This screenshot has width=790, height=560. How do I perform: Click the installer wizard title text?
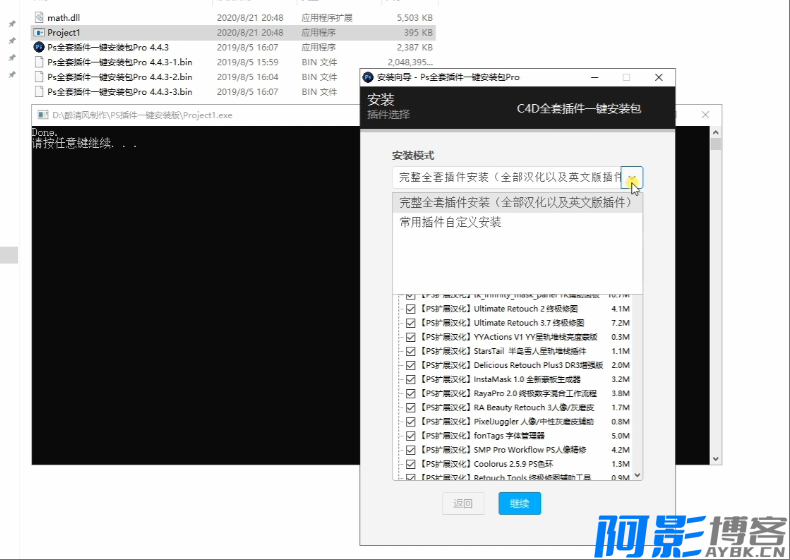click(x=448, y=77)
